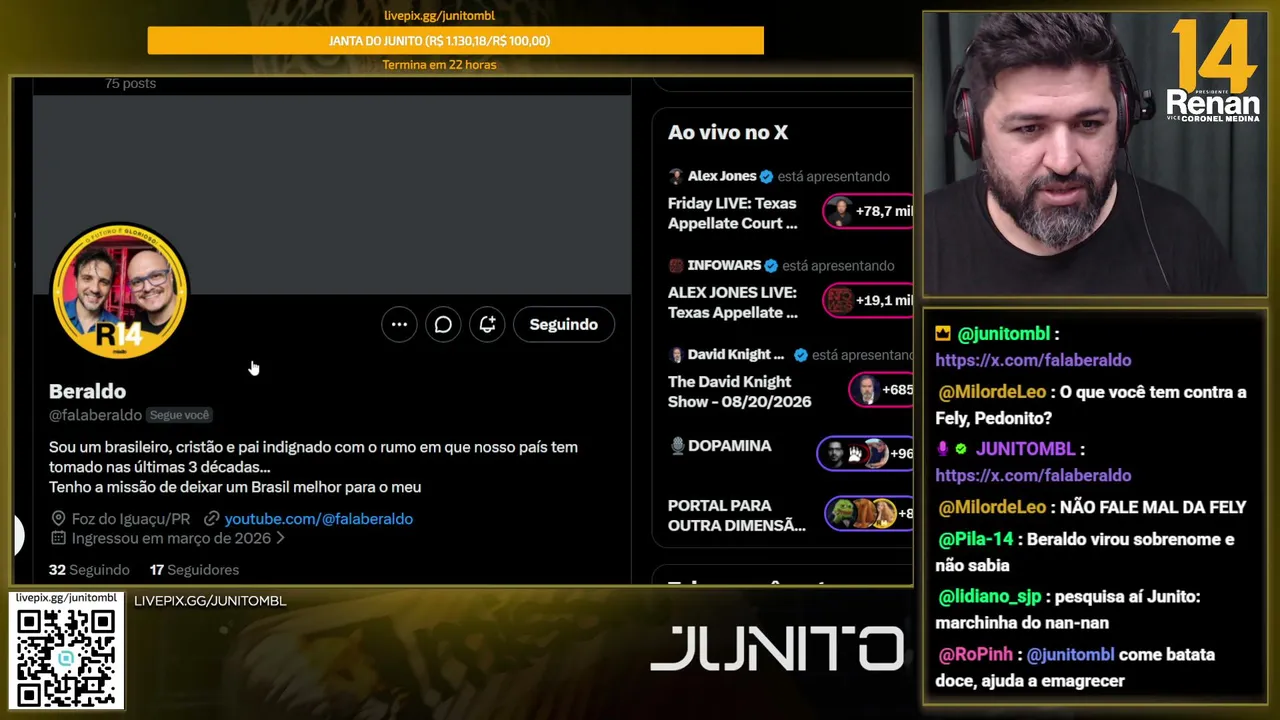Click the location pin icon beside Foz do Iguaçu/PR

pos(58,518)
